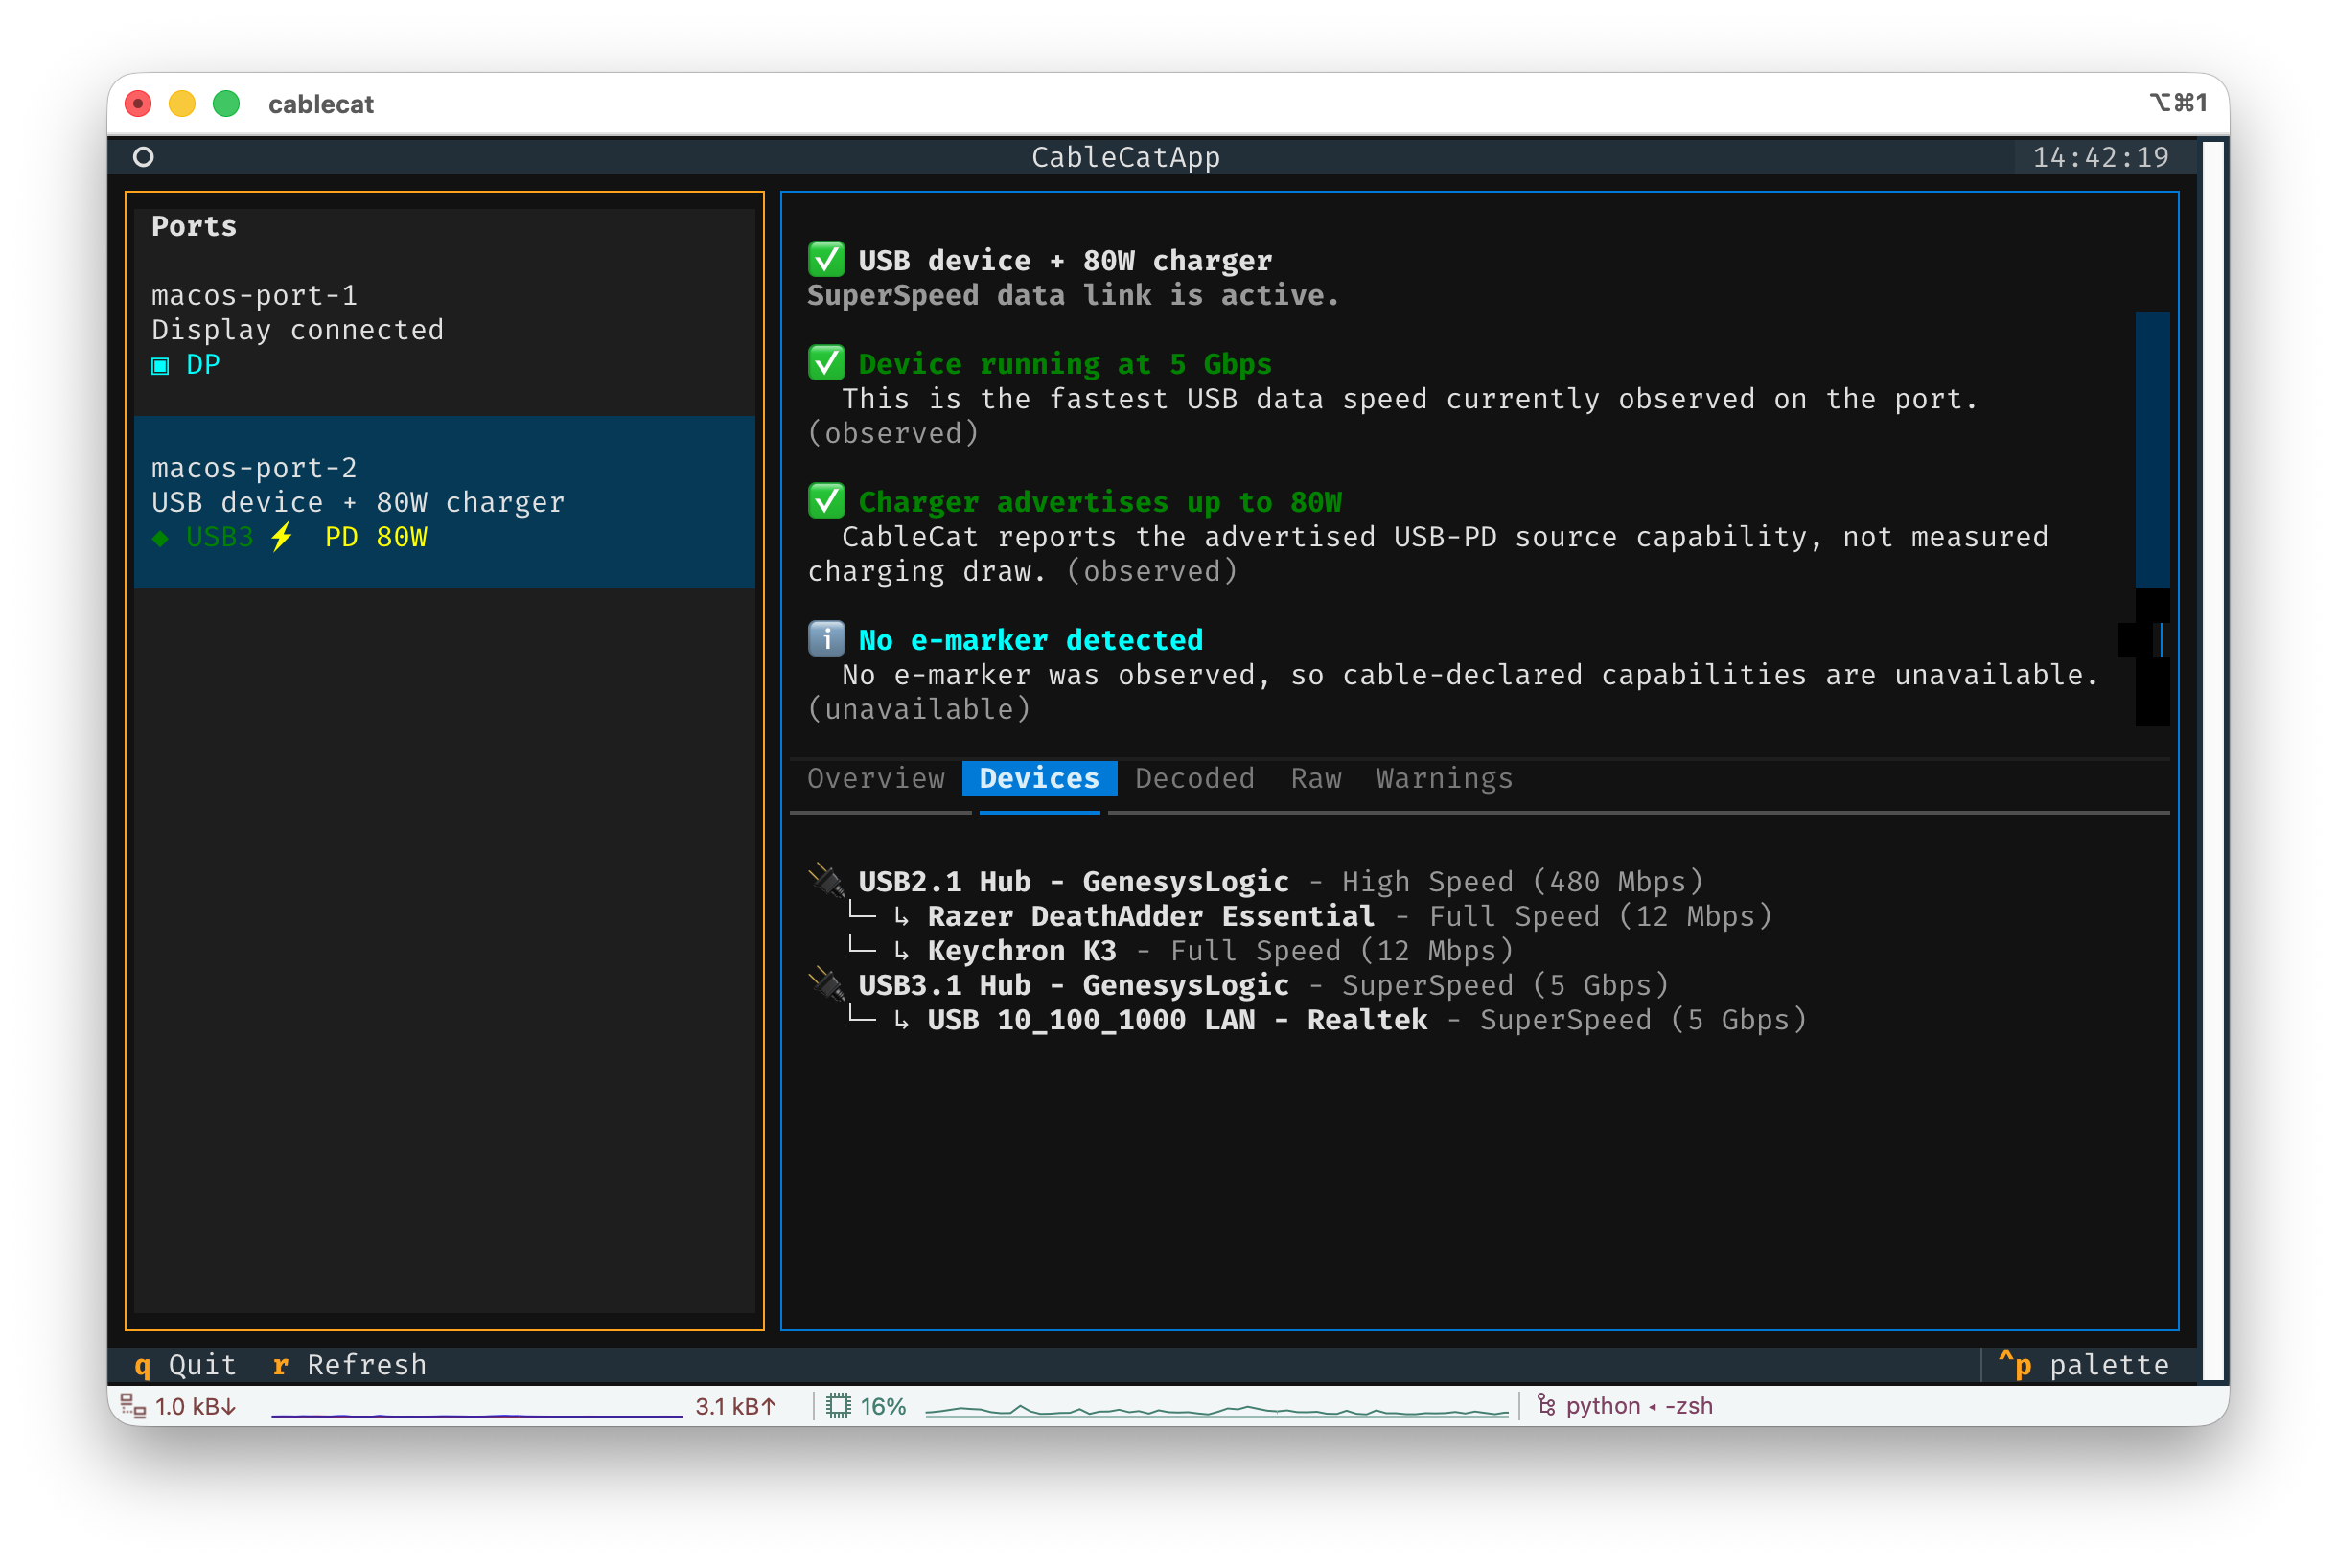The width and height of the screenshot is (2337, 1568).
Task: Click the cyan DP square indicator under macos-port-1
Action: [160, 366]
